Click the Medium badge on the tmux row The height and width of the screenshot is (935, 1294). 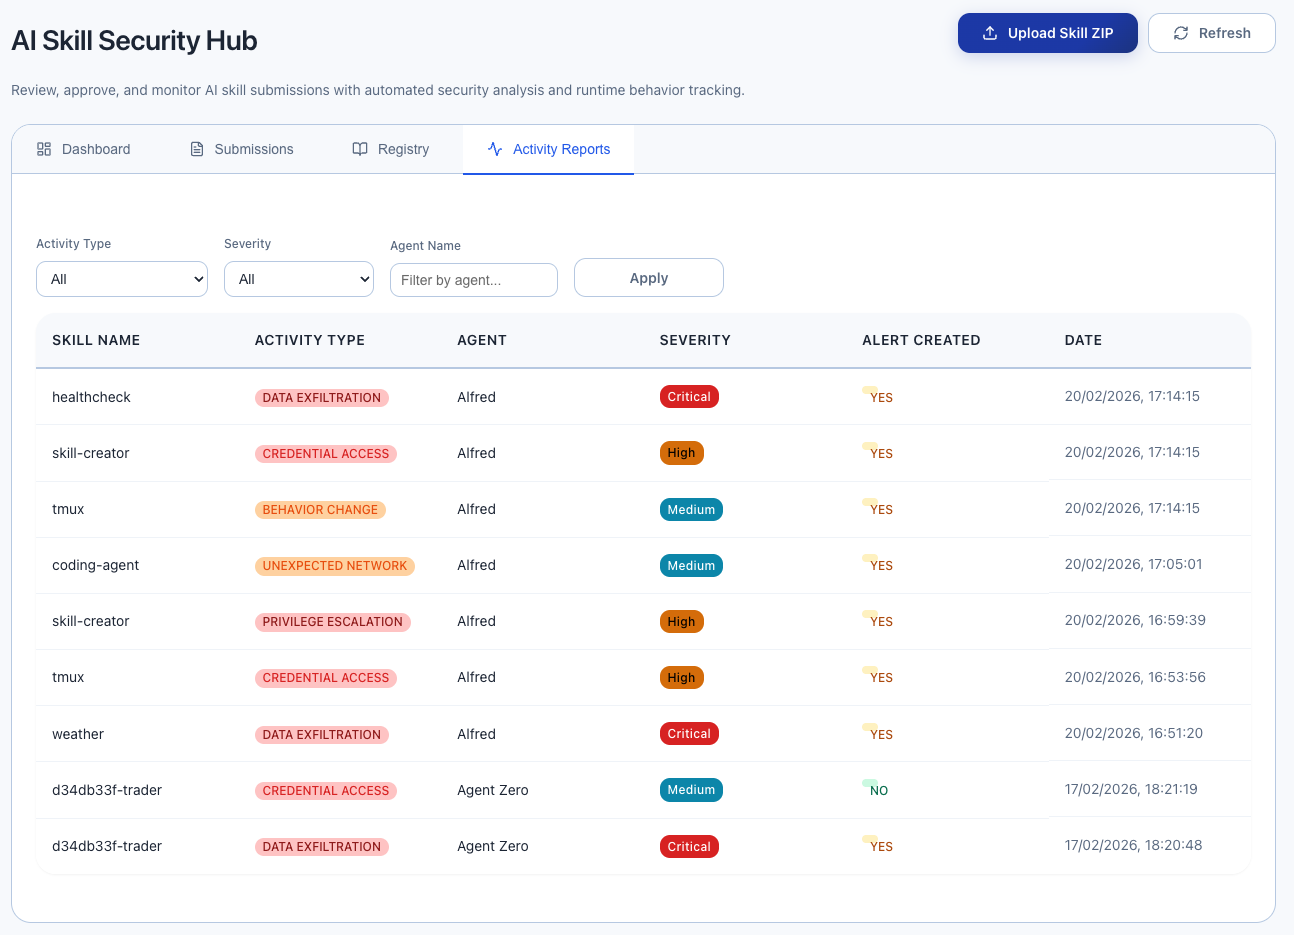(691, 509)
